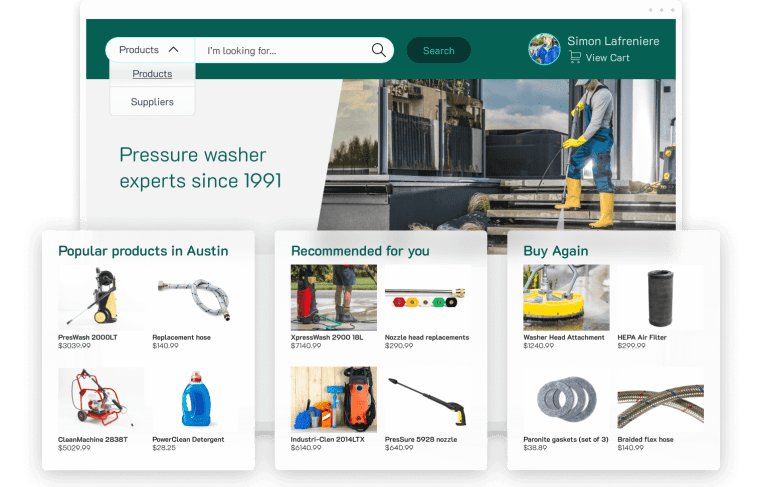762x487 pixels.
Task: Expand the Products category dropdown
Action: (149, 50)
